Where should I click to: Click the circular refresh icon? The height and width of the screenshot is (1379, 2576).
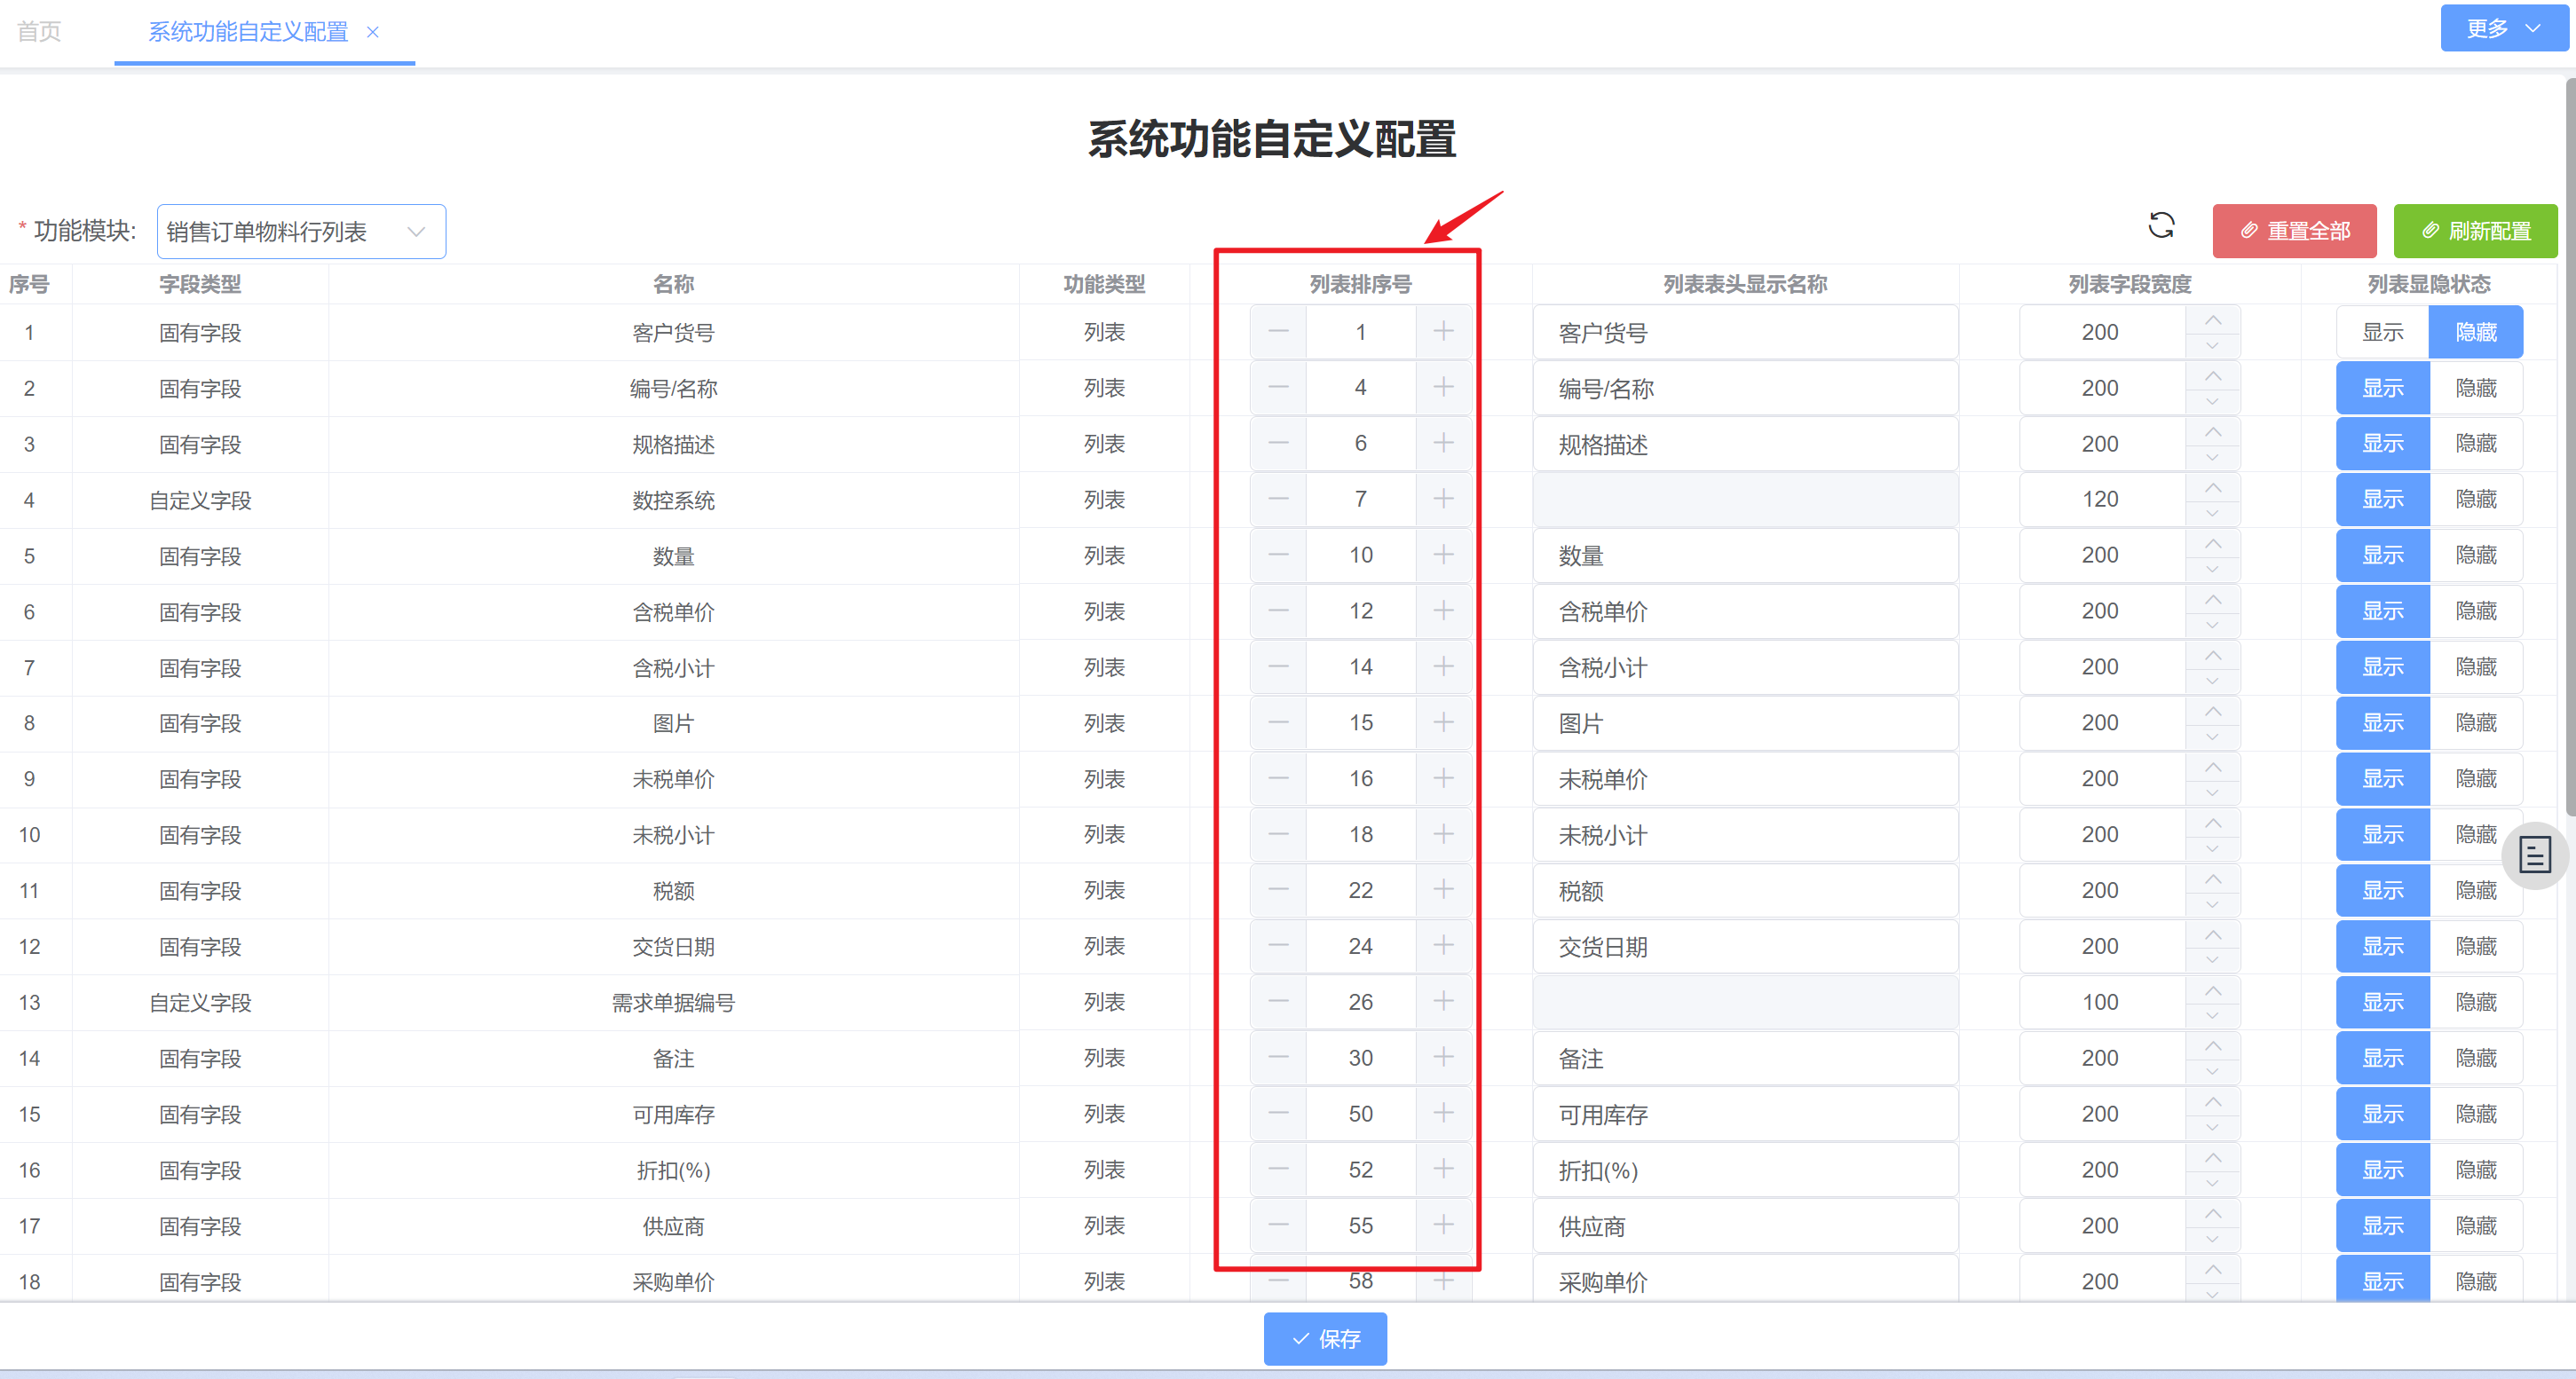(x=2161, y=226)
